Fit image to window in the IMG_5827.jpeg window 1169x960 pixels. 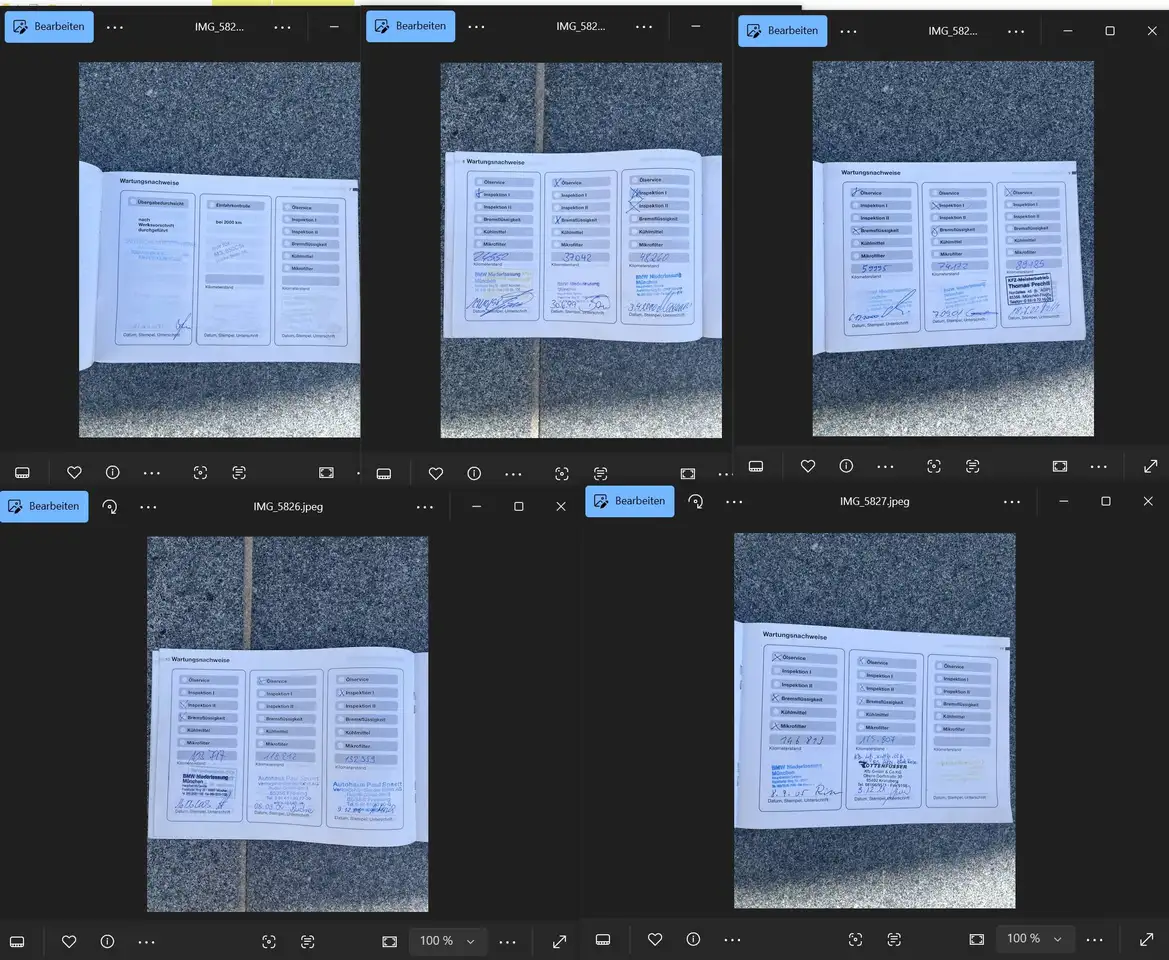point(977,939)
